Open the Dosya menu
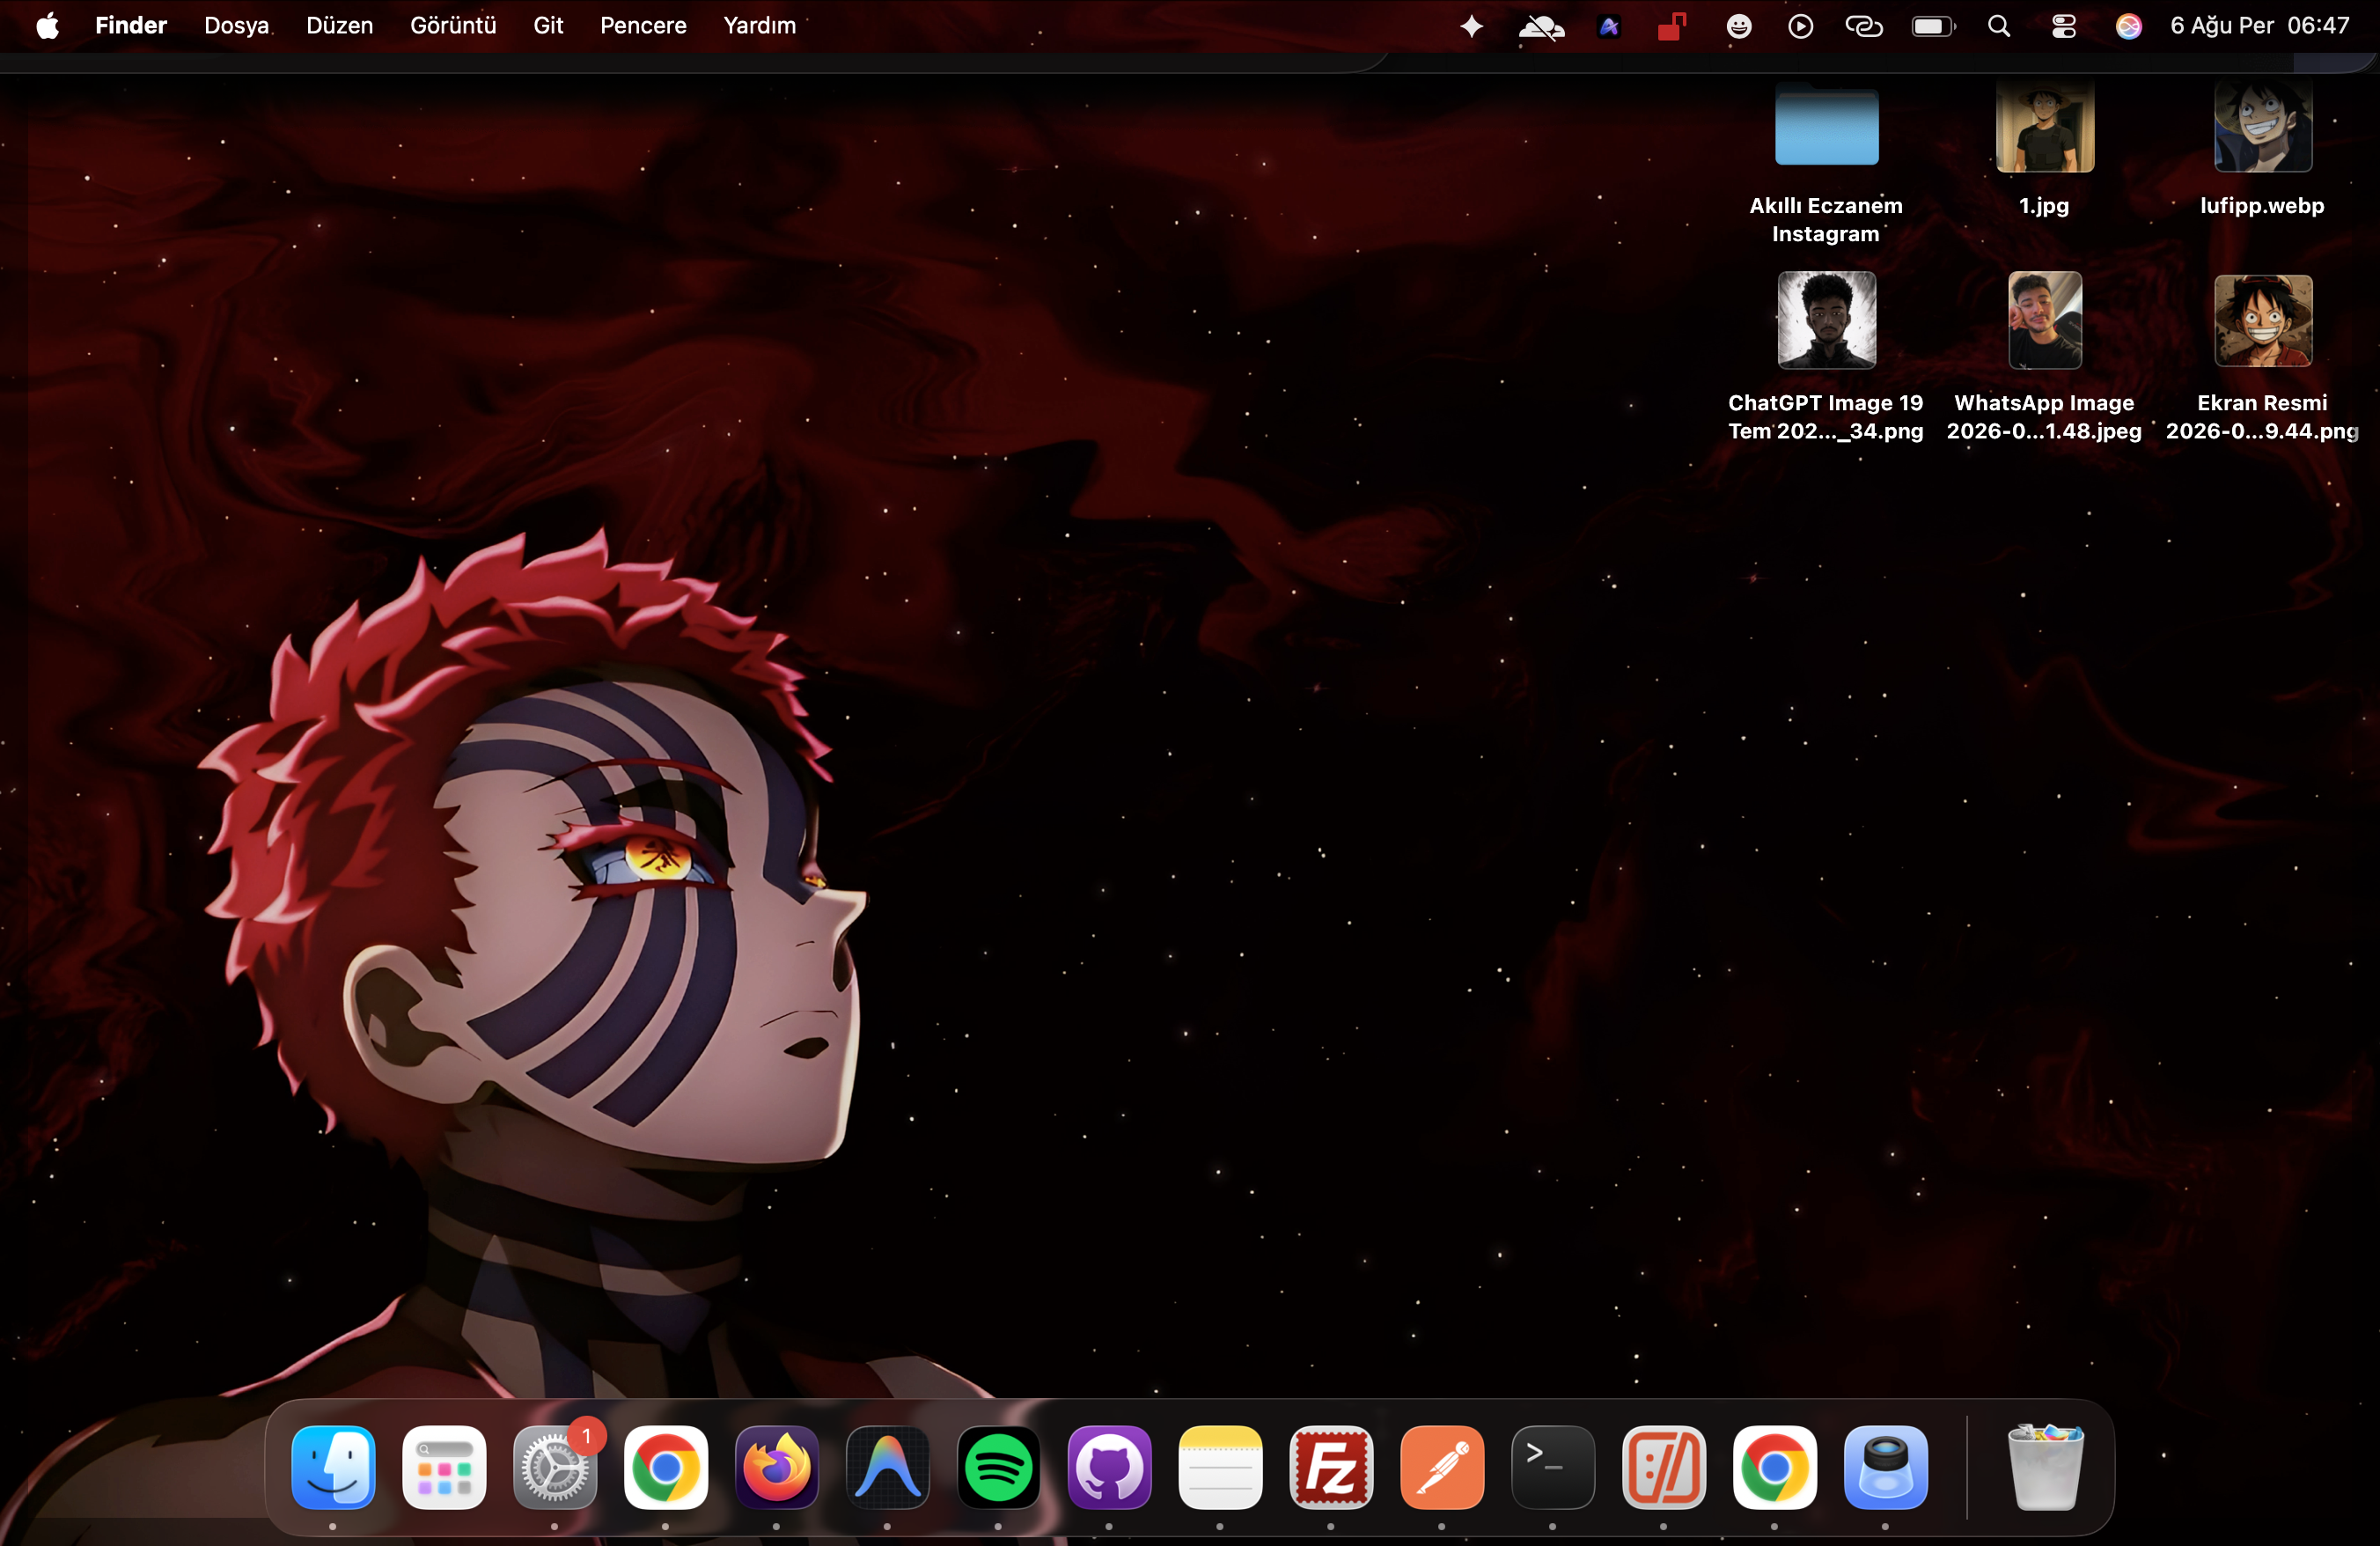Image resolution: width=2380 pixels, height=1546 pixels. 237,26
